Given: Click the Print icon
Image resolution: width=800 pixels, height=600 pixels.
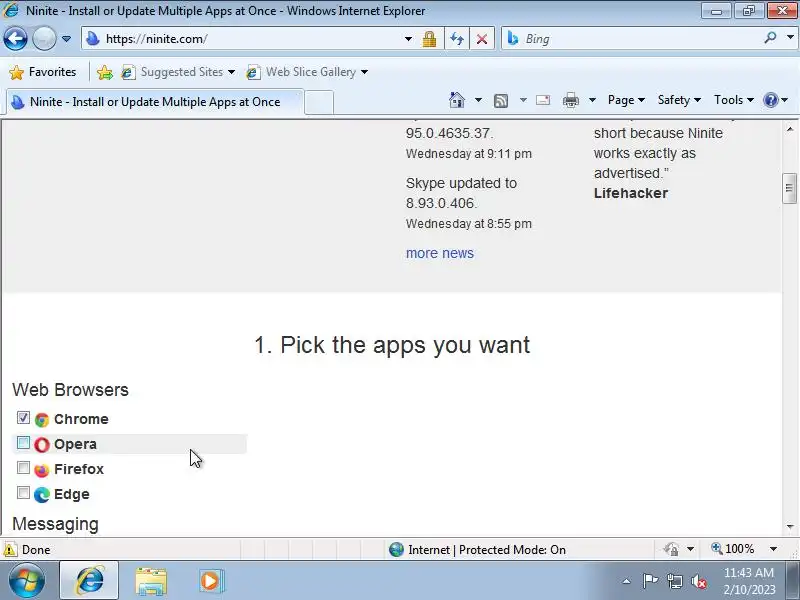Looking at the screenshot, I should tap(570, 100).
